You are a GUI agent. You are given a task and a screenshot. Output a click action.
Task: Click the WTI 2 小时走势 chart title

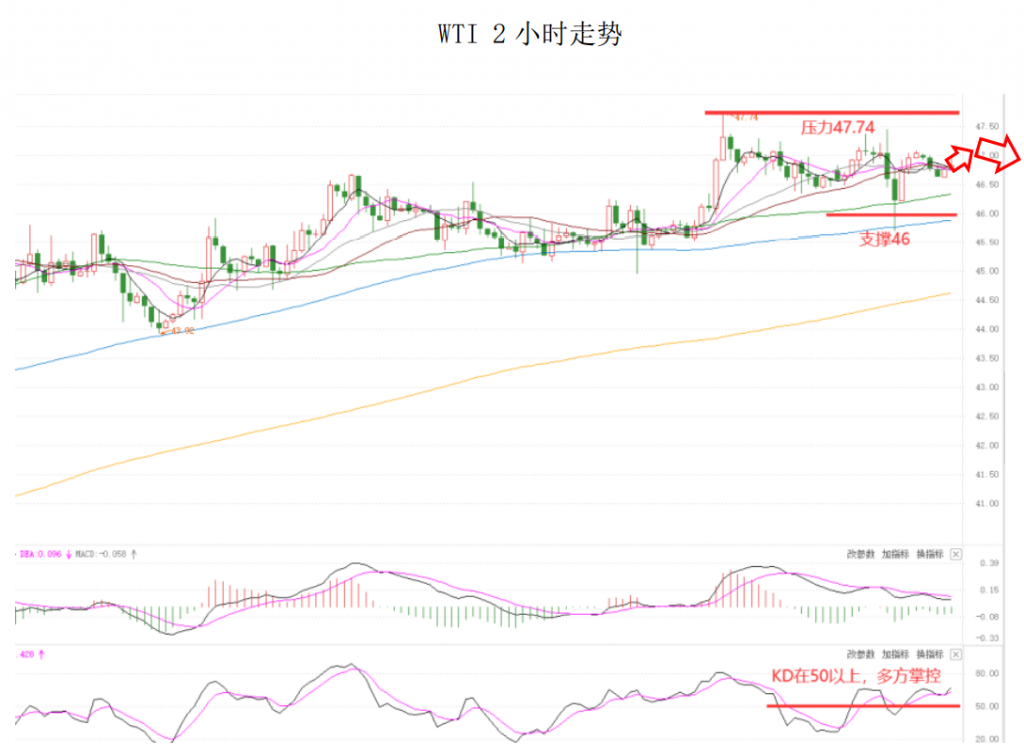point(530,34)
